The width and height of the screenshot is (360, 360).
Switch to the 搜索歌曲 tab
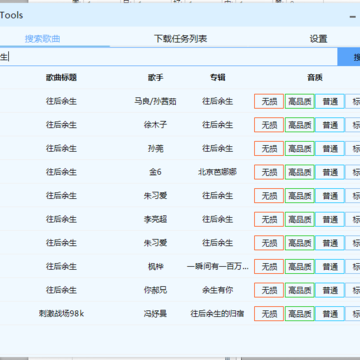(x=42, y=39)
